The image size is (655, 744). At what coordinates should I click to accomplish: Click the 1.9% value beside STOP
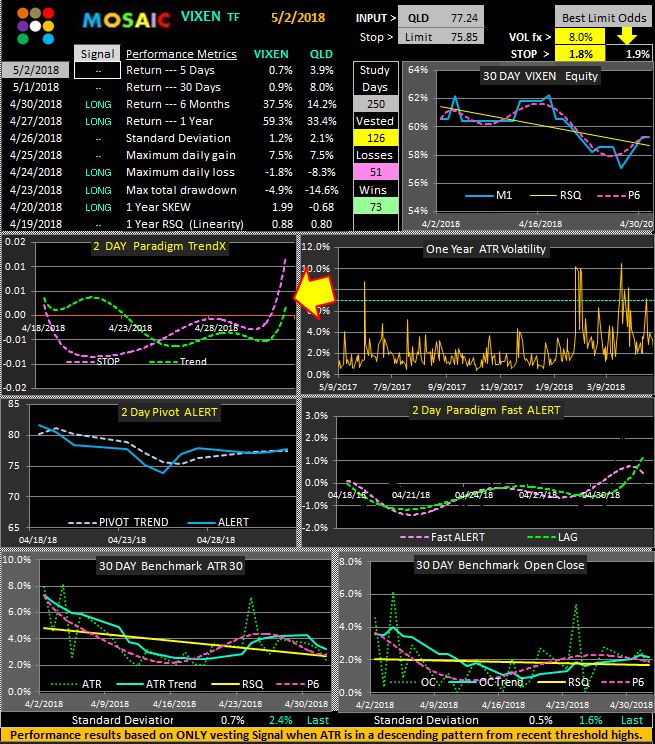tap(637, 54)
